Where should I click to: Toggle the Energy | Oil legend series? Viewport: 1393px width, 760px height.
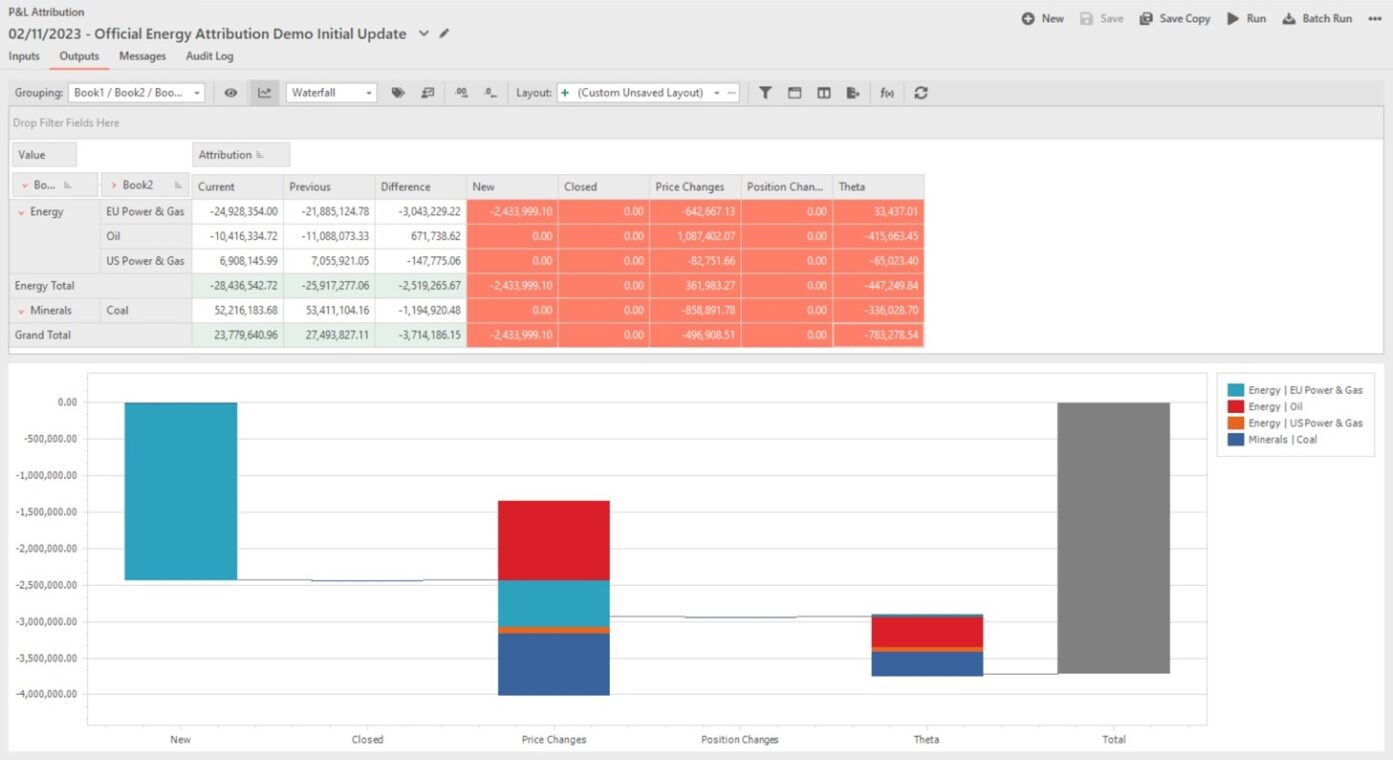(1275, 407)
